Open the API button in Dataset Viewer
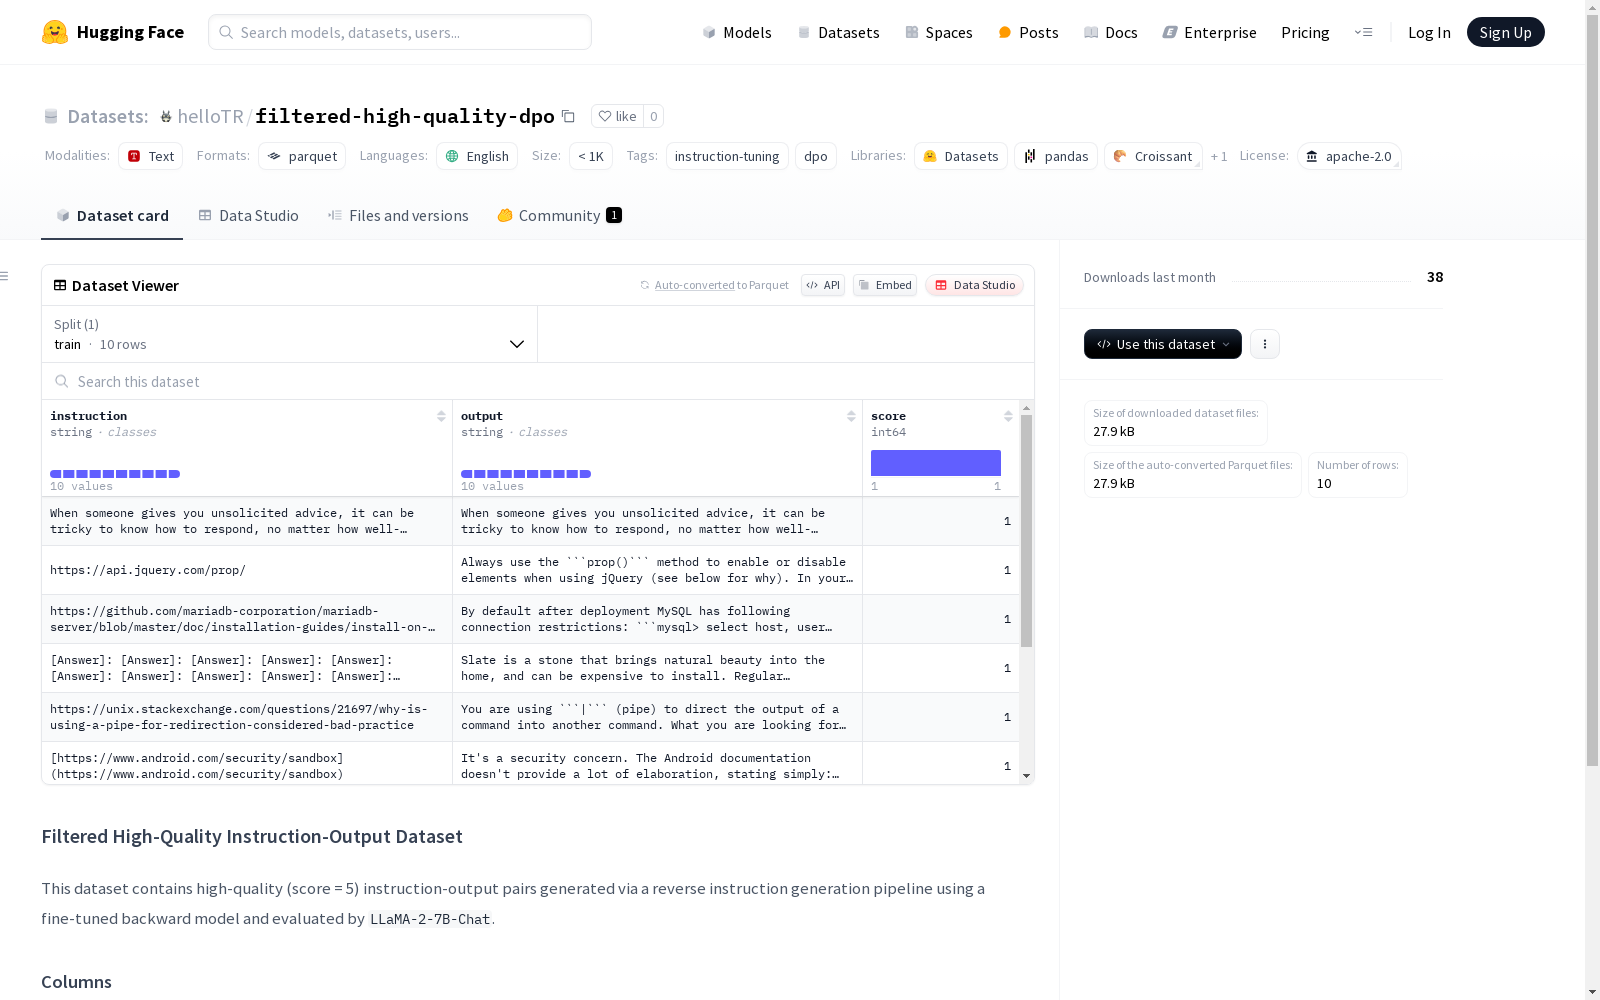 823,285
